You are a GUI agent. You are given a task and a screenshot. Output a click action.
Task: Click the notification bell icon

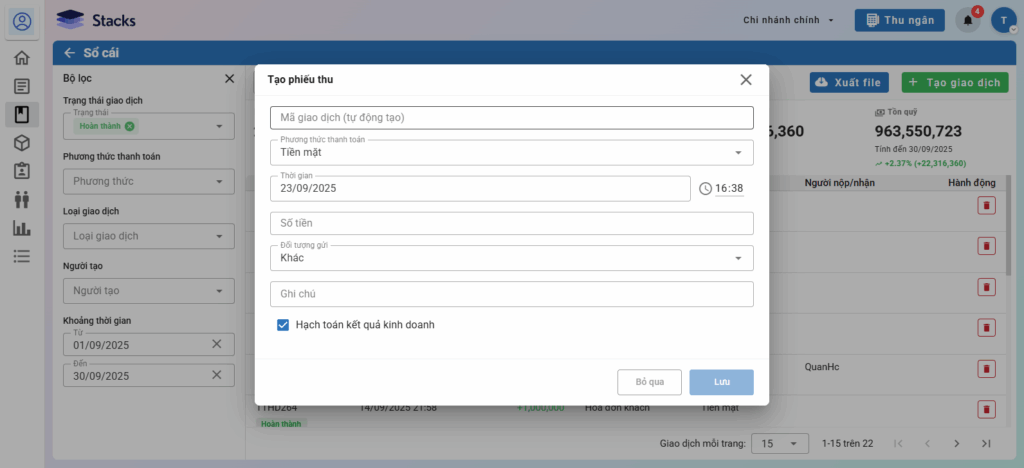click(967, 20)
